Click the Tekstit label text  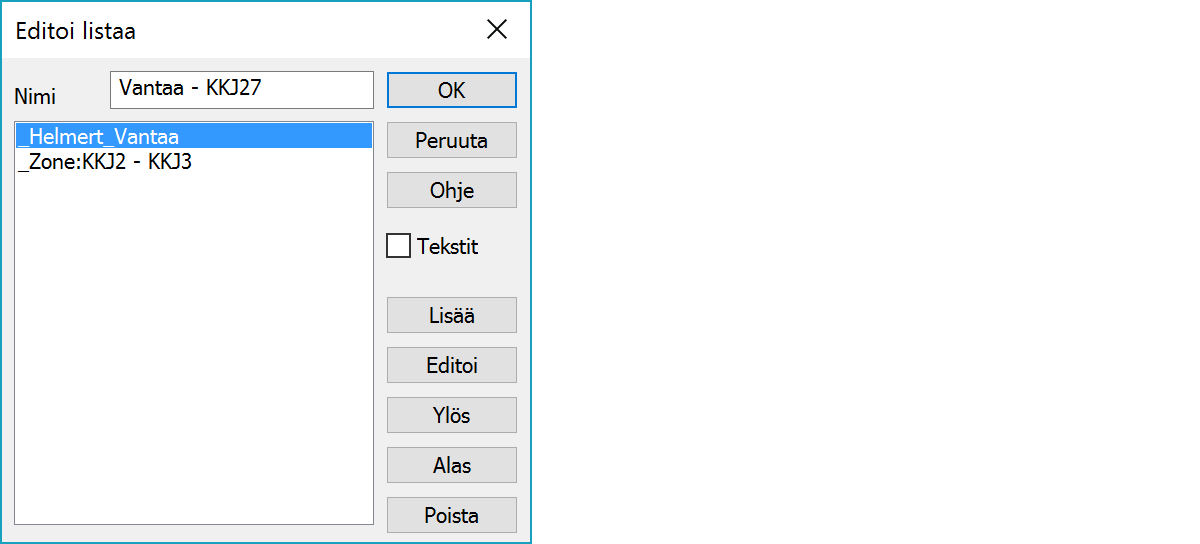(x=448, y=246)
